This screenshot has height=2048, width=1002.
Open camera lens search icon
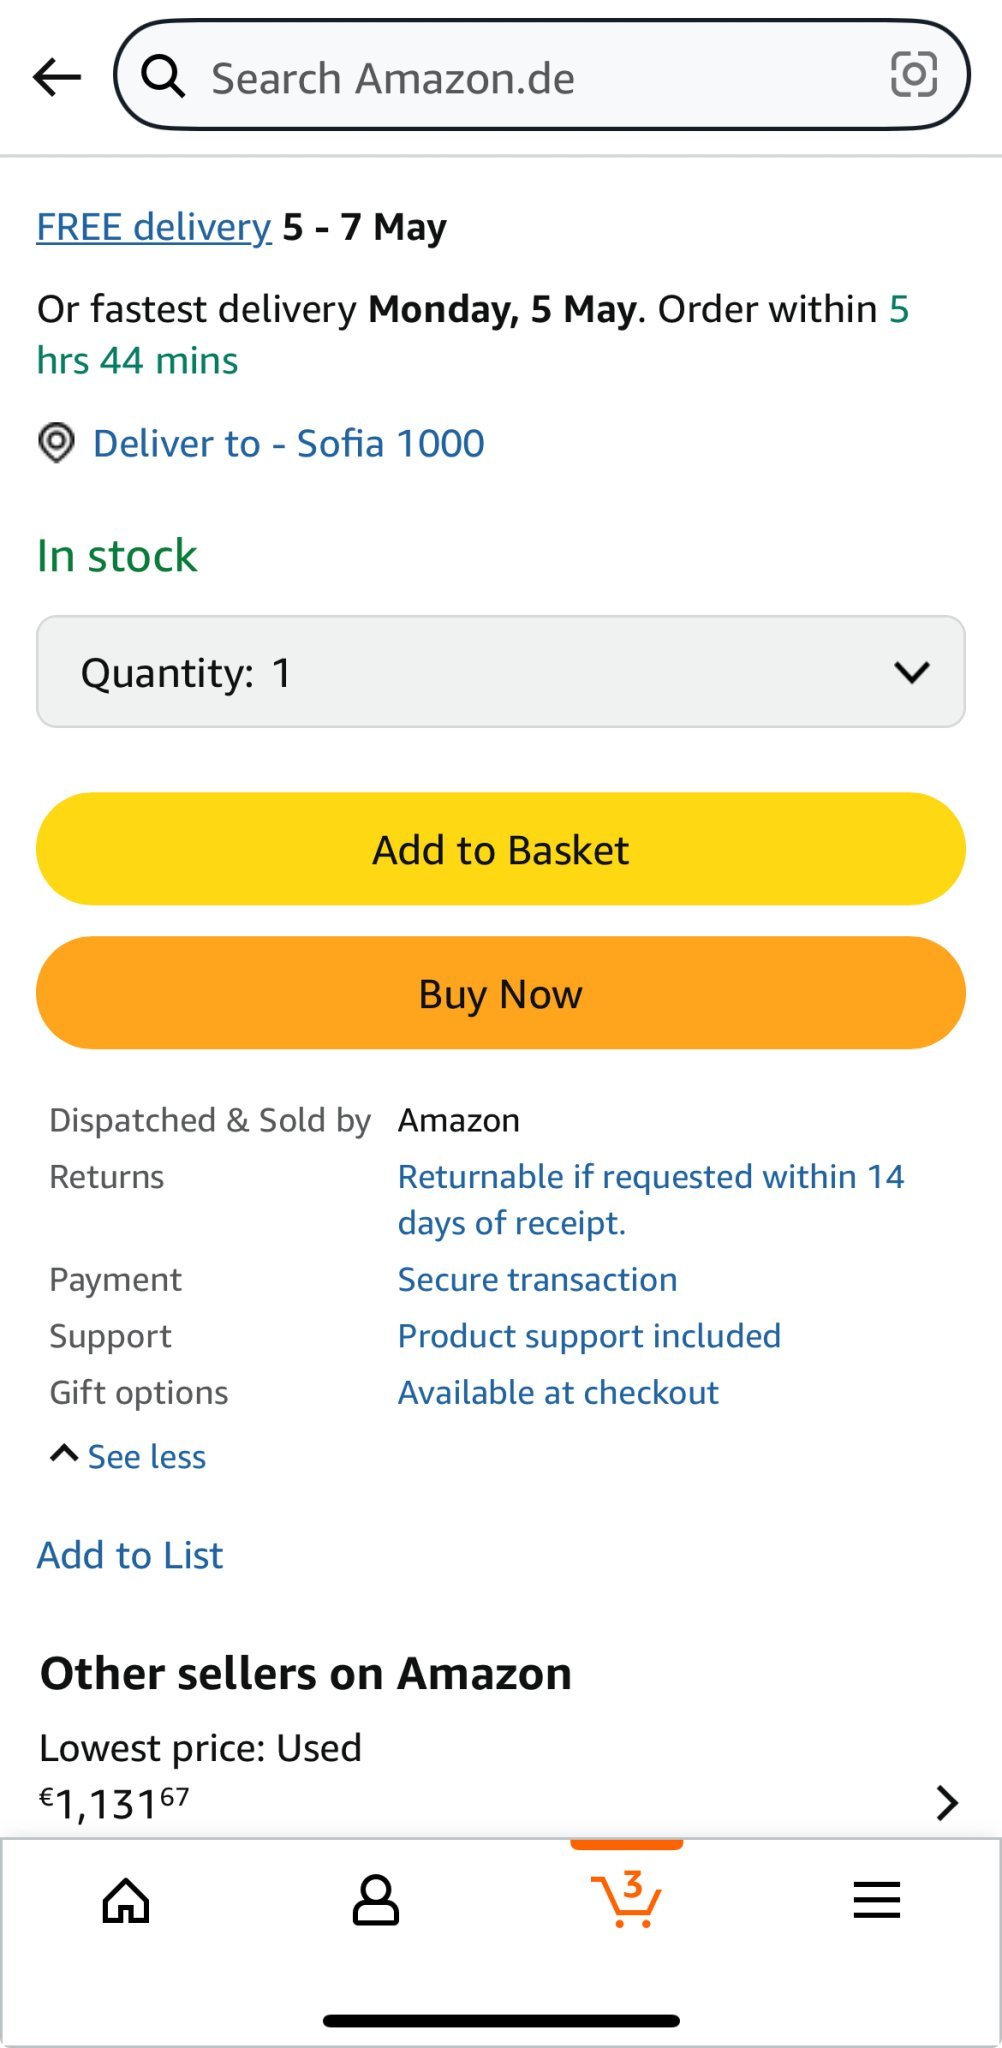coord(913,75)
